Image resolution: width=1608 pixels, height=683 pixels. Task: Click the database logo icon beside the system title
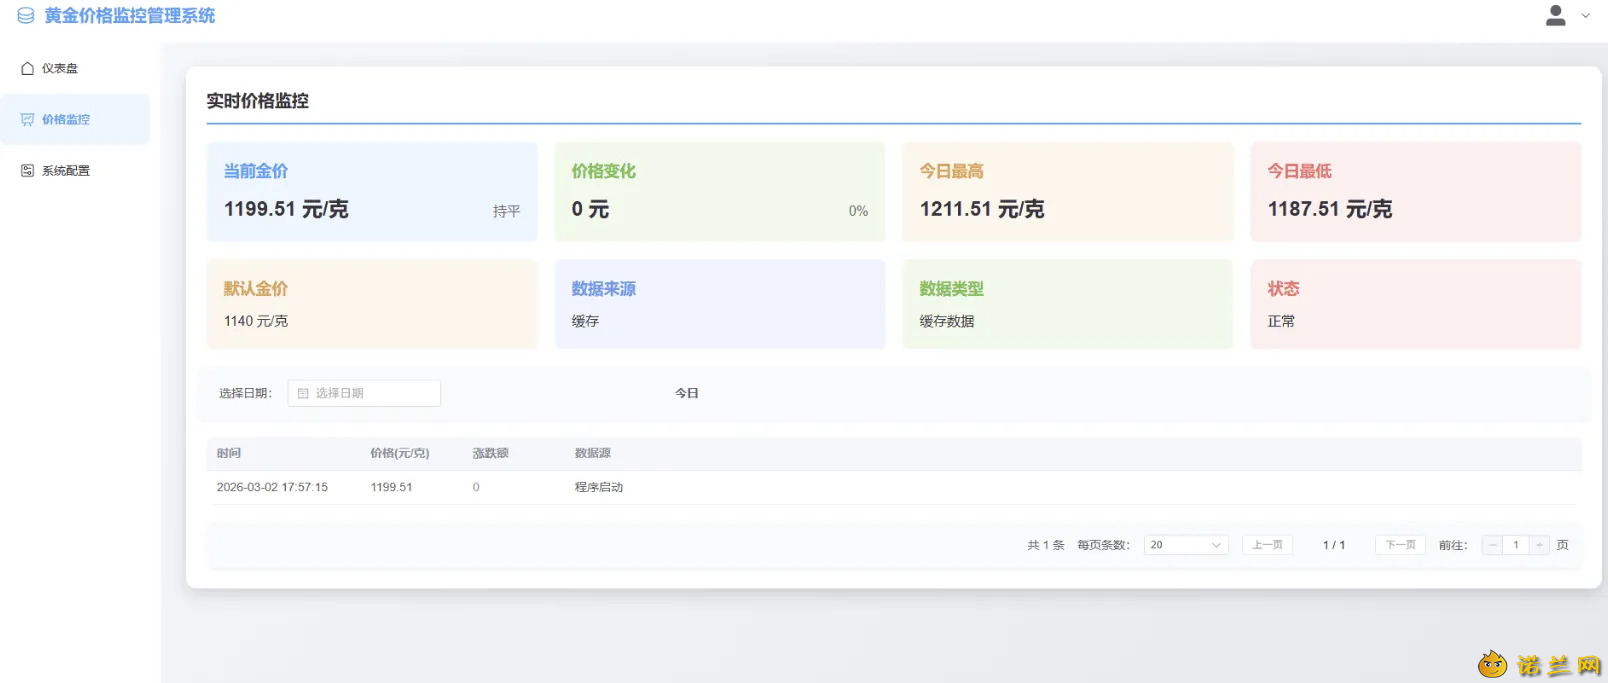(26, 16)
